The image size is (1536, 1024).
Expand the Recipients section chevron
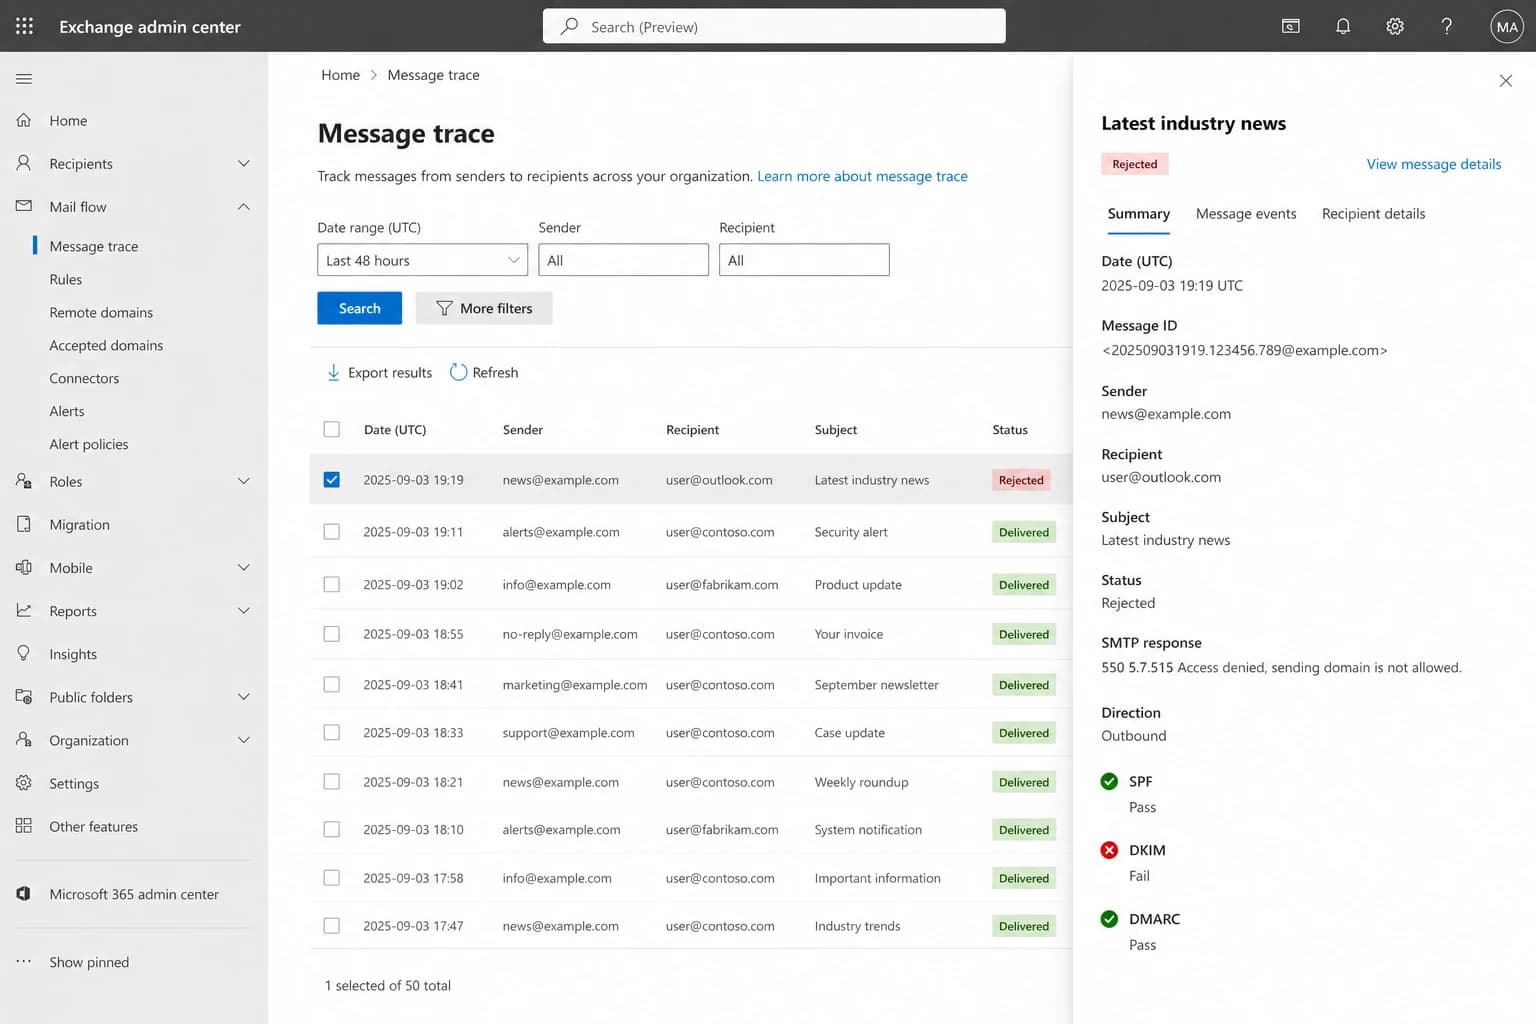pos(243,163)
